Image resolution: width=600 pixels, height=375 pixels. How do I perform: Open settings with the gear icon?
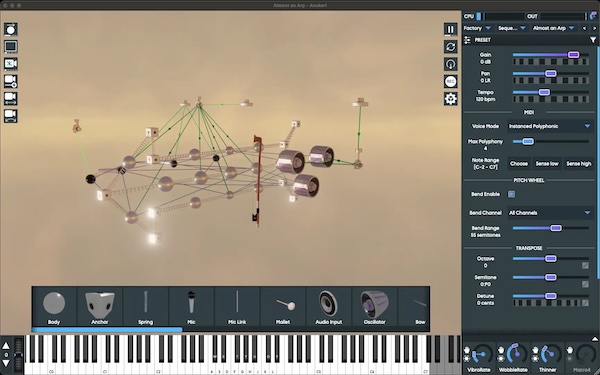click(x=451, y=99)
